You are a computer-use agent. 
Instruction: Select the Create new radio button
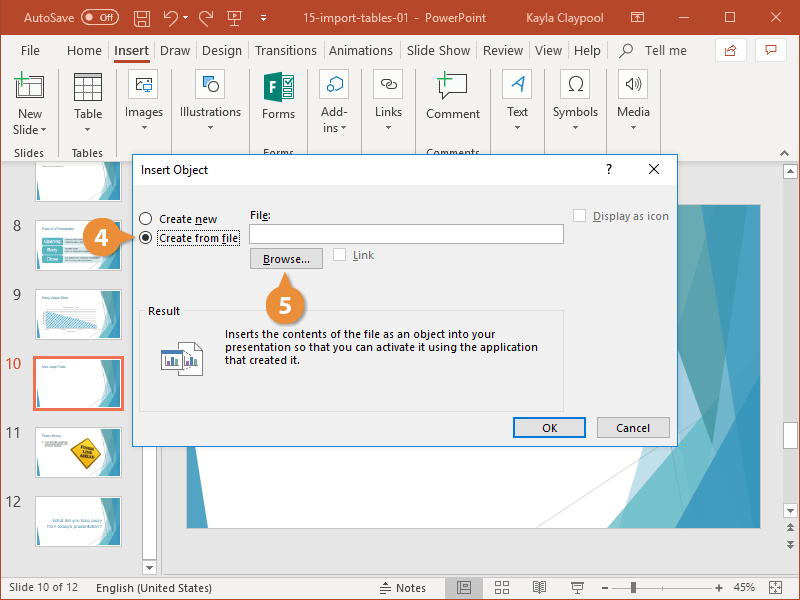coord(146,219)
